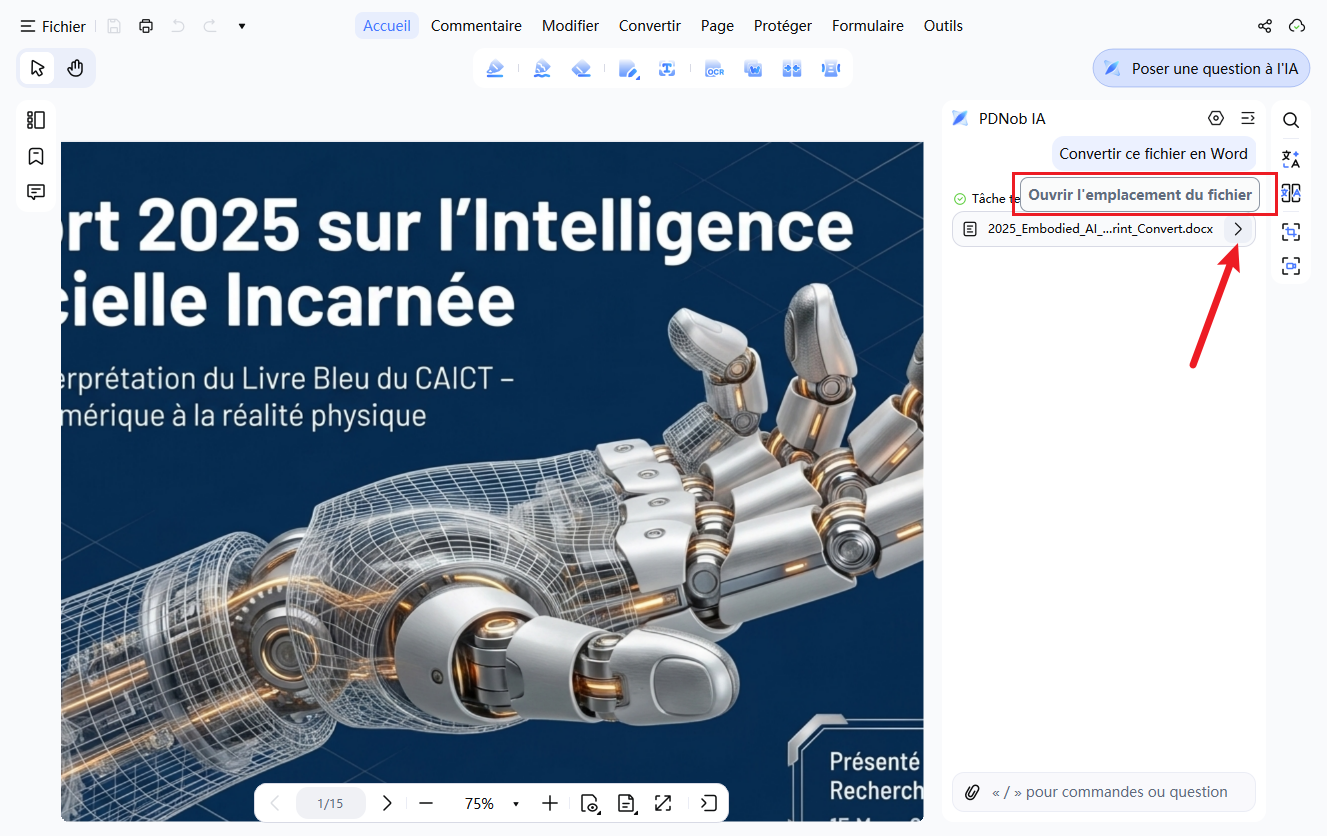Open the Fichier menu
1327x836 pixels.
tap(53, 26)
